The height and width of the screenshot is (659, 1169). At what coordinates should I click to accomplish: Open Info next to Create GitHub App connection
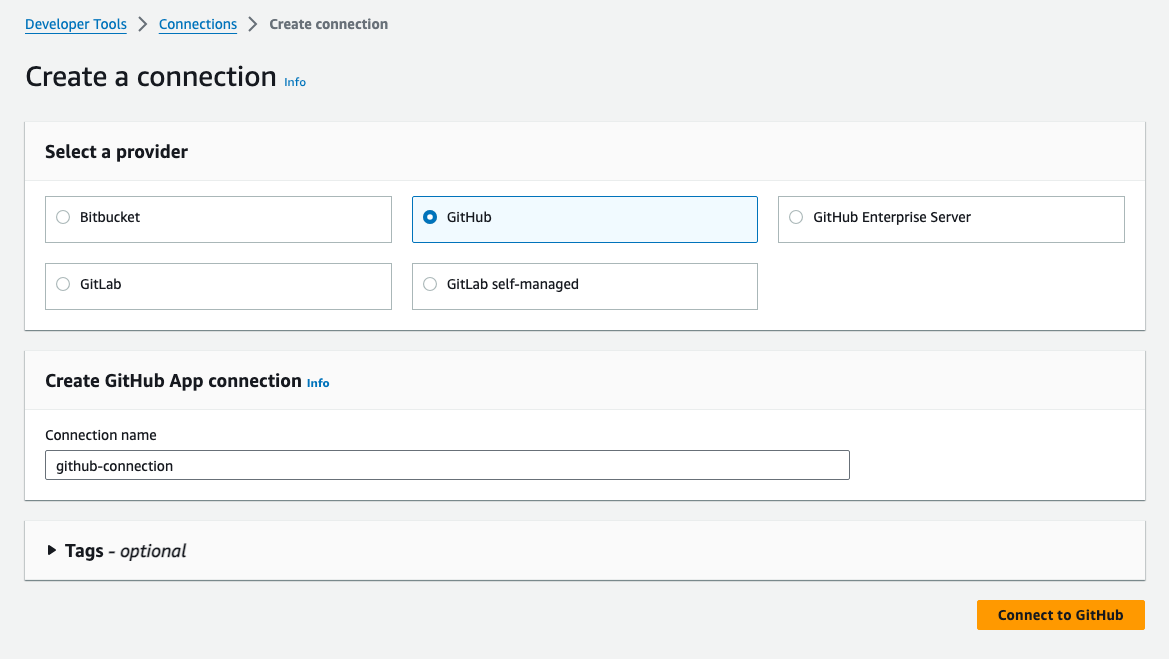click(318, 383)
